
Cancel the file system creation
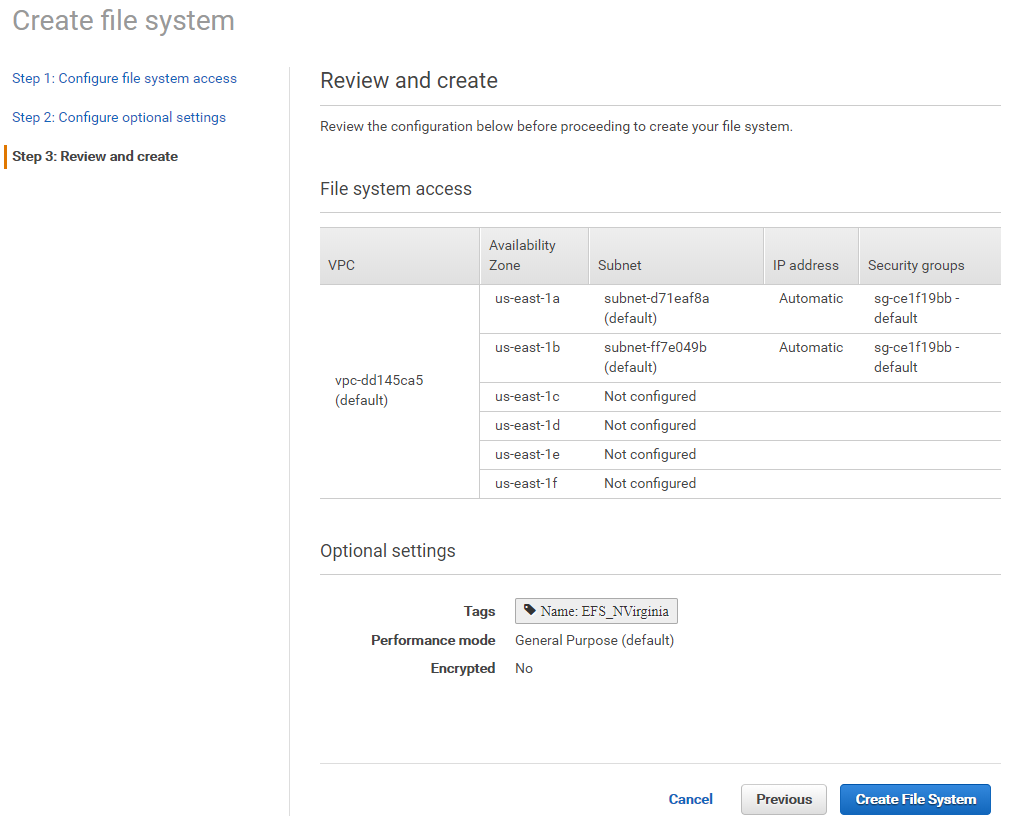click(x=690, y=799)
